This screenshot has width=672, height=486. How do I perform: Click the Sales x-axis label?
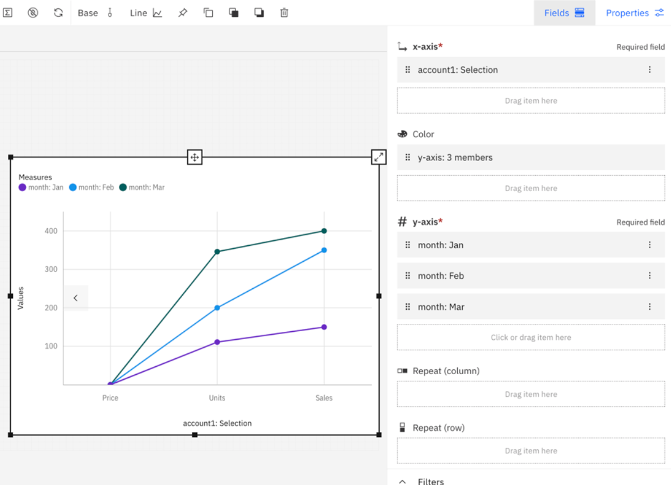324,398
